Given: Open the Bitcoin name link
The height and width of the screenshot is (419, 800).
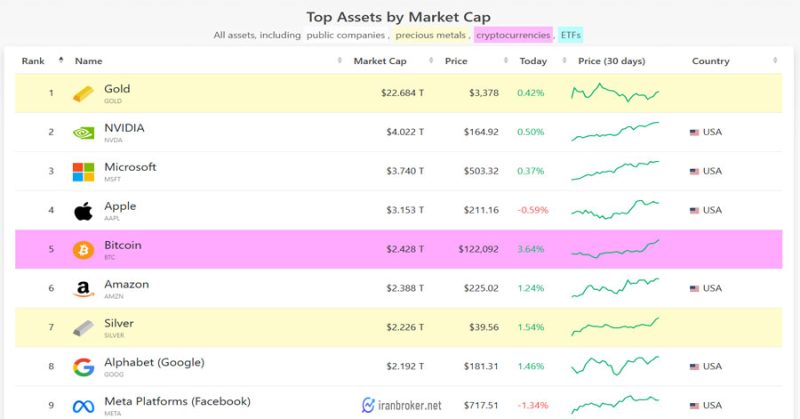Looking at the screenshot, I should (x=123, y=245).
